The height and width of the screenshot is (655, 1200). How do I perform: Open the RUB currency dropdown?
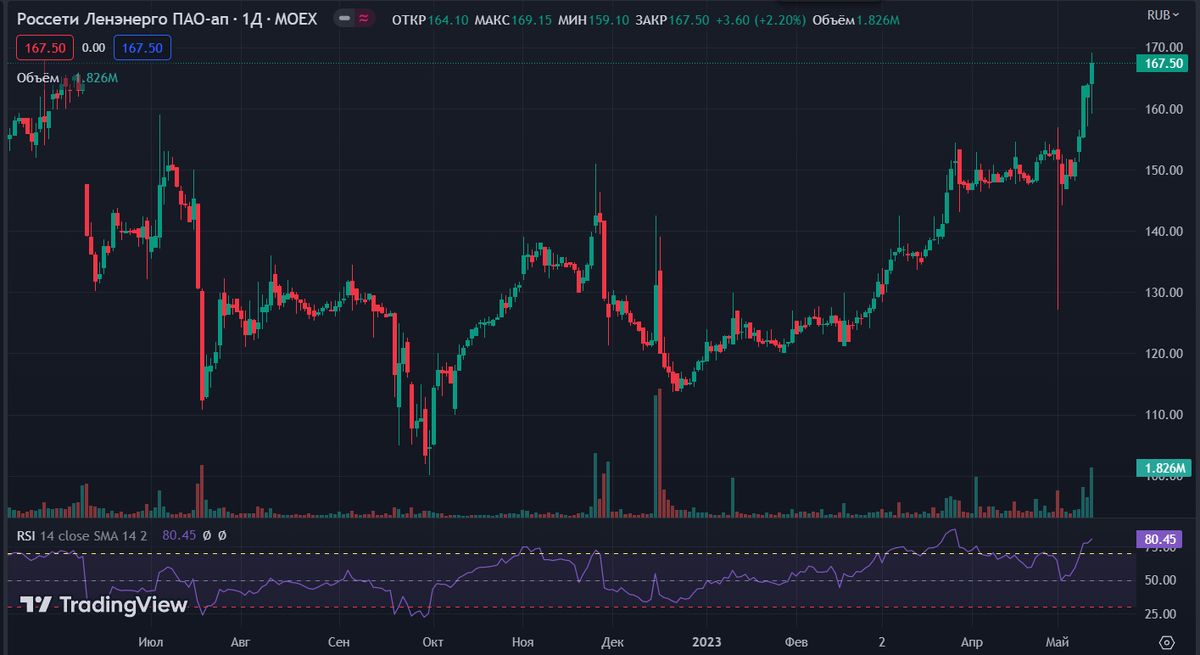tap(1162, 14)
